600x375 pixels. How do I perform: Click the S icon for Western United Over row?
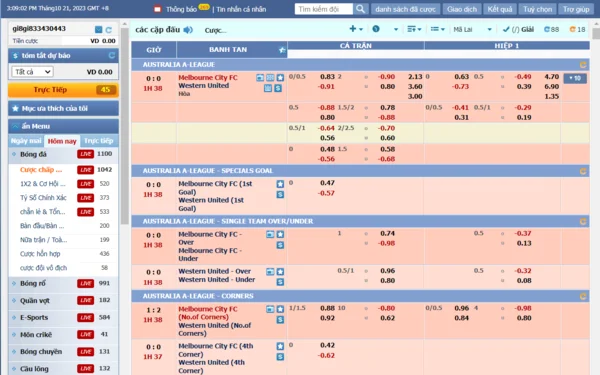pyautogui.click(x=280, y=282)
